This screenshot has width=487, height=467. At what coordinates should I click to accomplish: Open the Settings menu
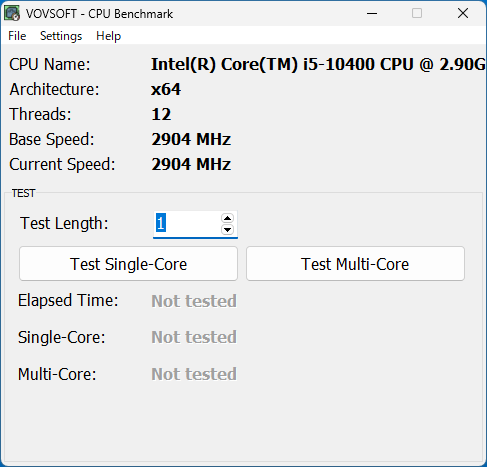click(x=61, y=36)
